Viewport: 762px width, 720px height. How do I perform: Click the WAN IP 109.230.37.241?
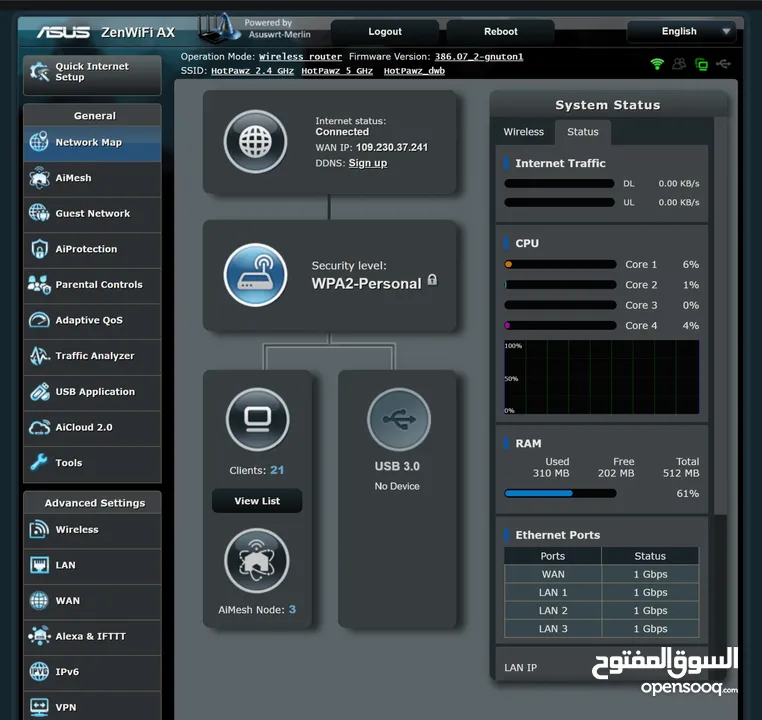[x=392, y=147]
